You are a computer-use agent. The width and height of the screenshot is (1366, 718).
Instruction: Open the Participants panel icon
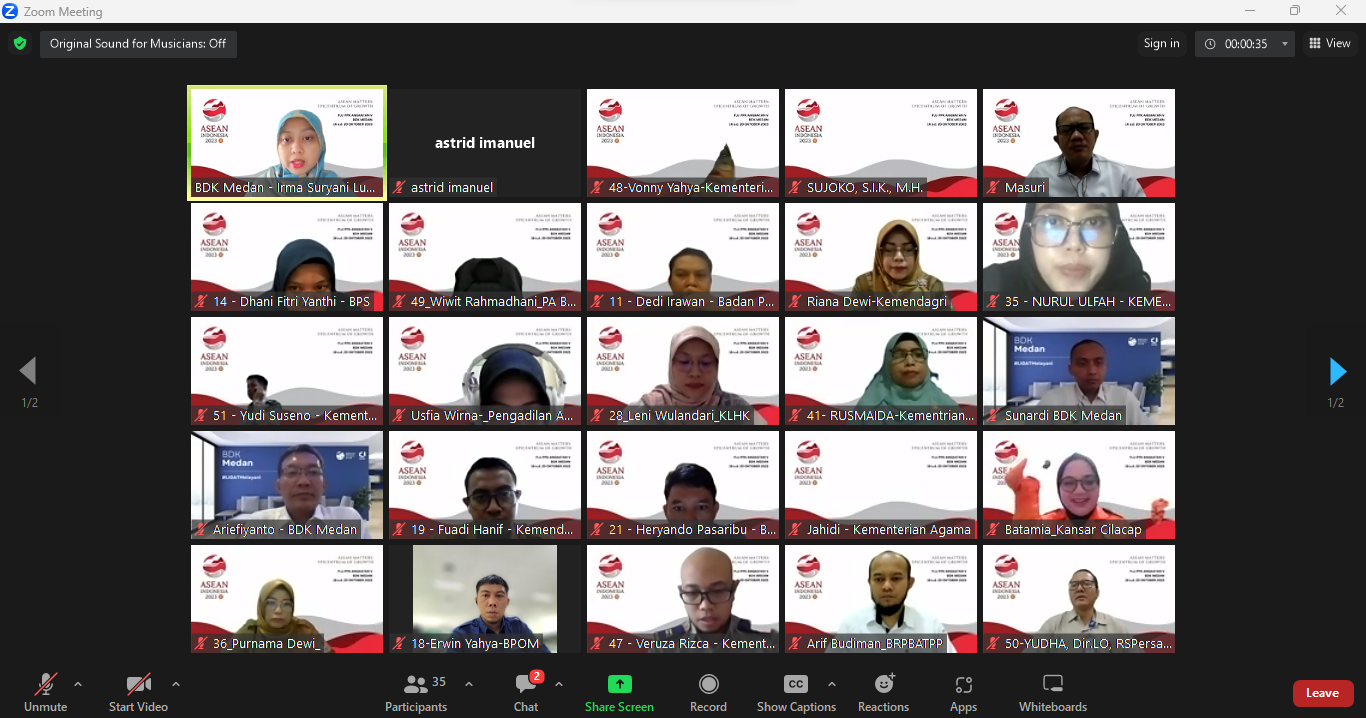(x=416, y=685)
